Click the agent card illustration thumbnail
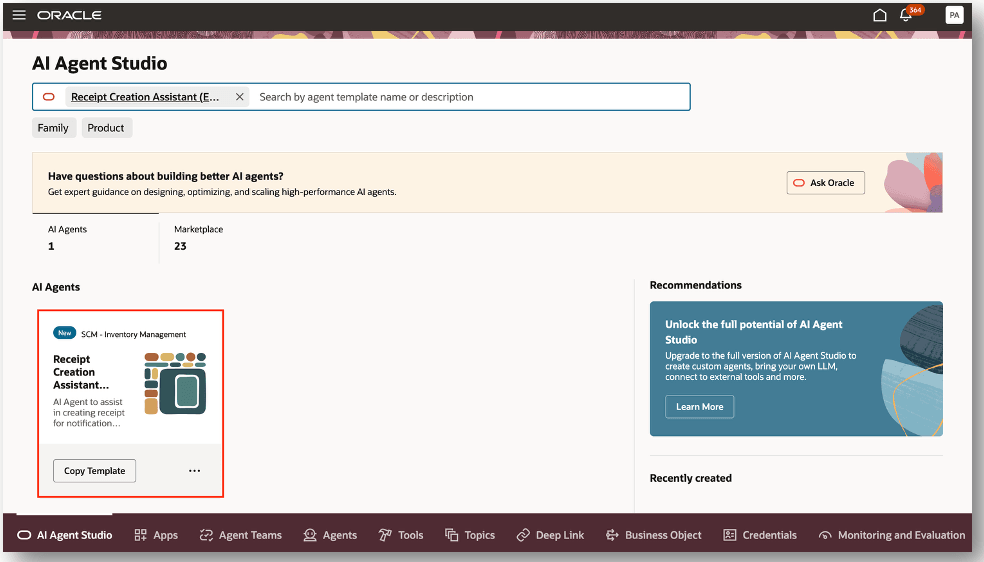 point(175,383)
